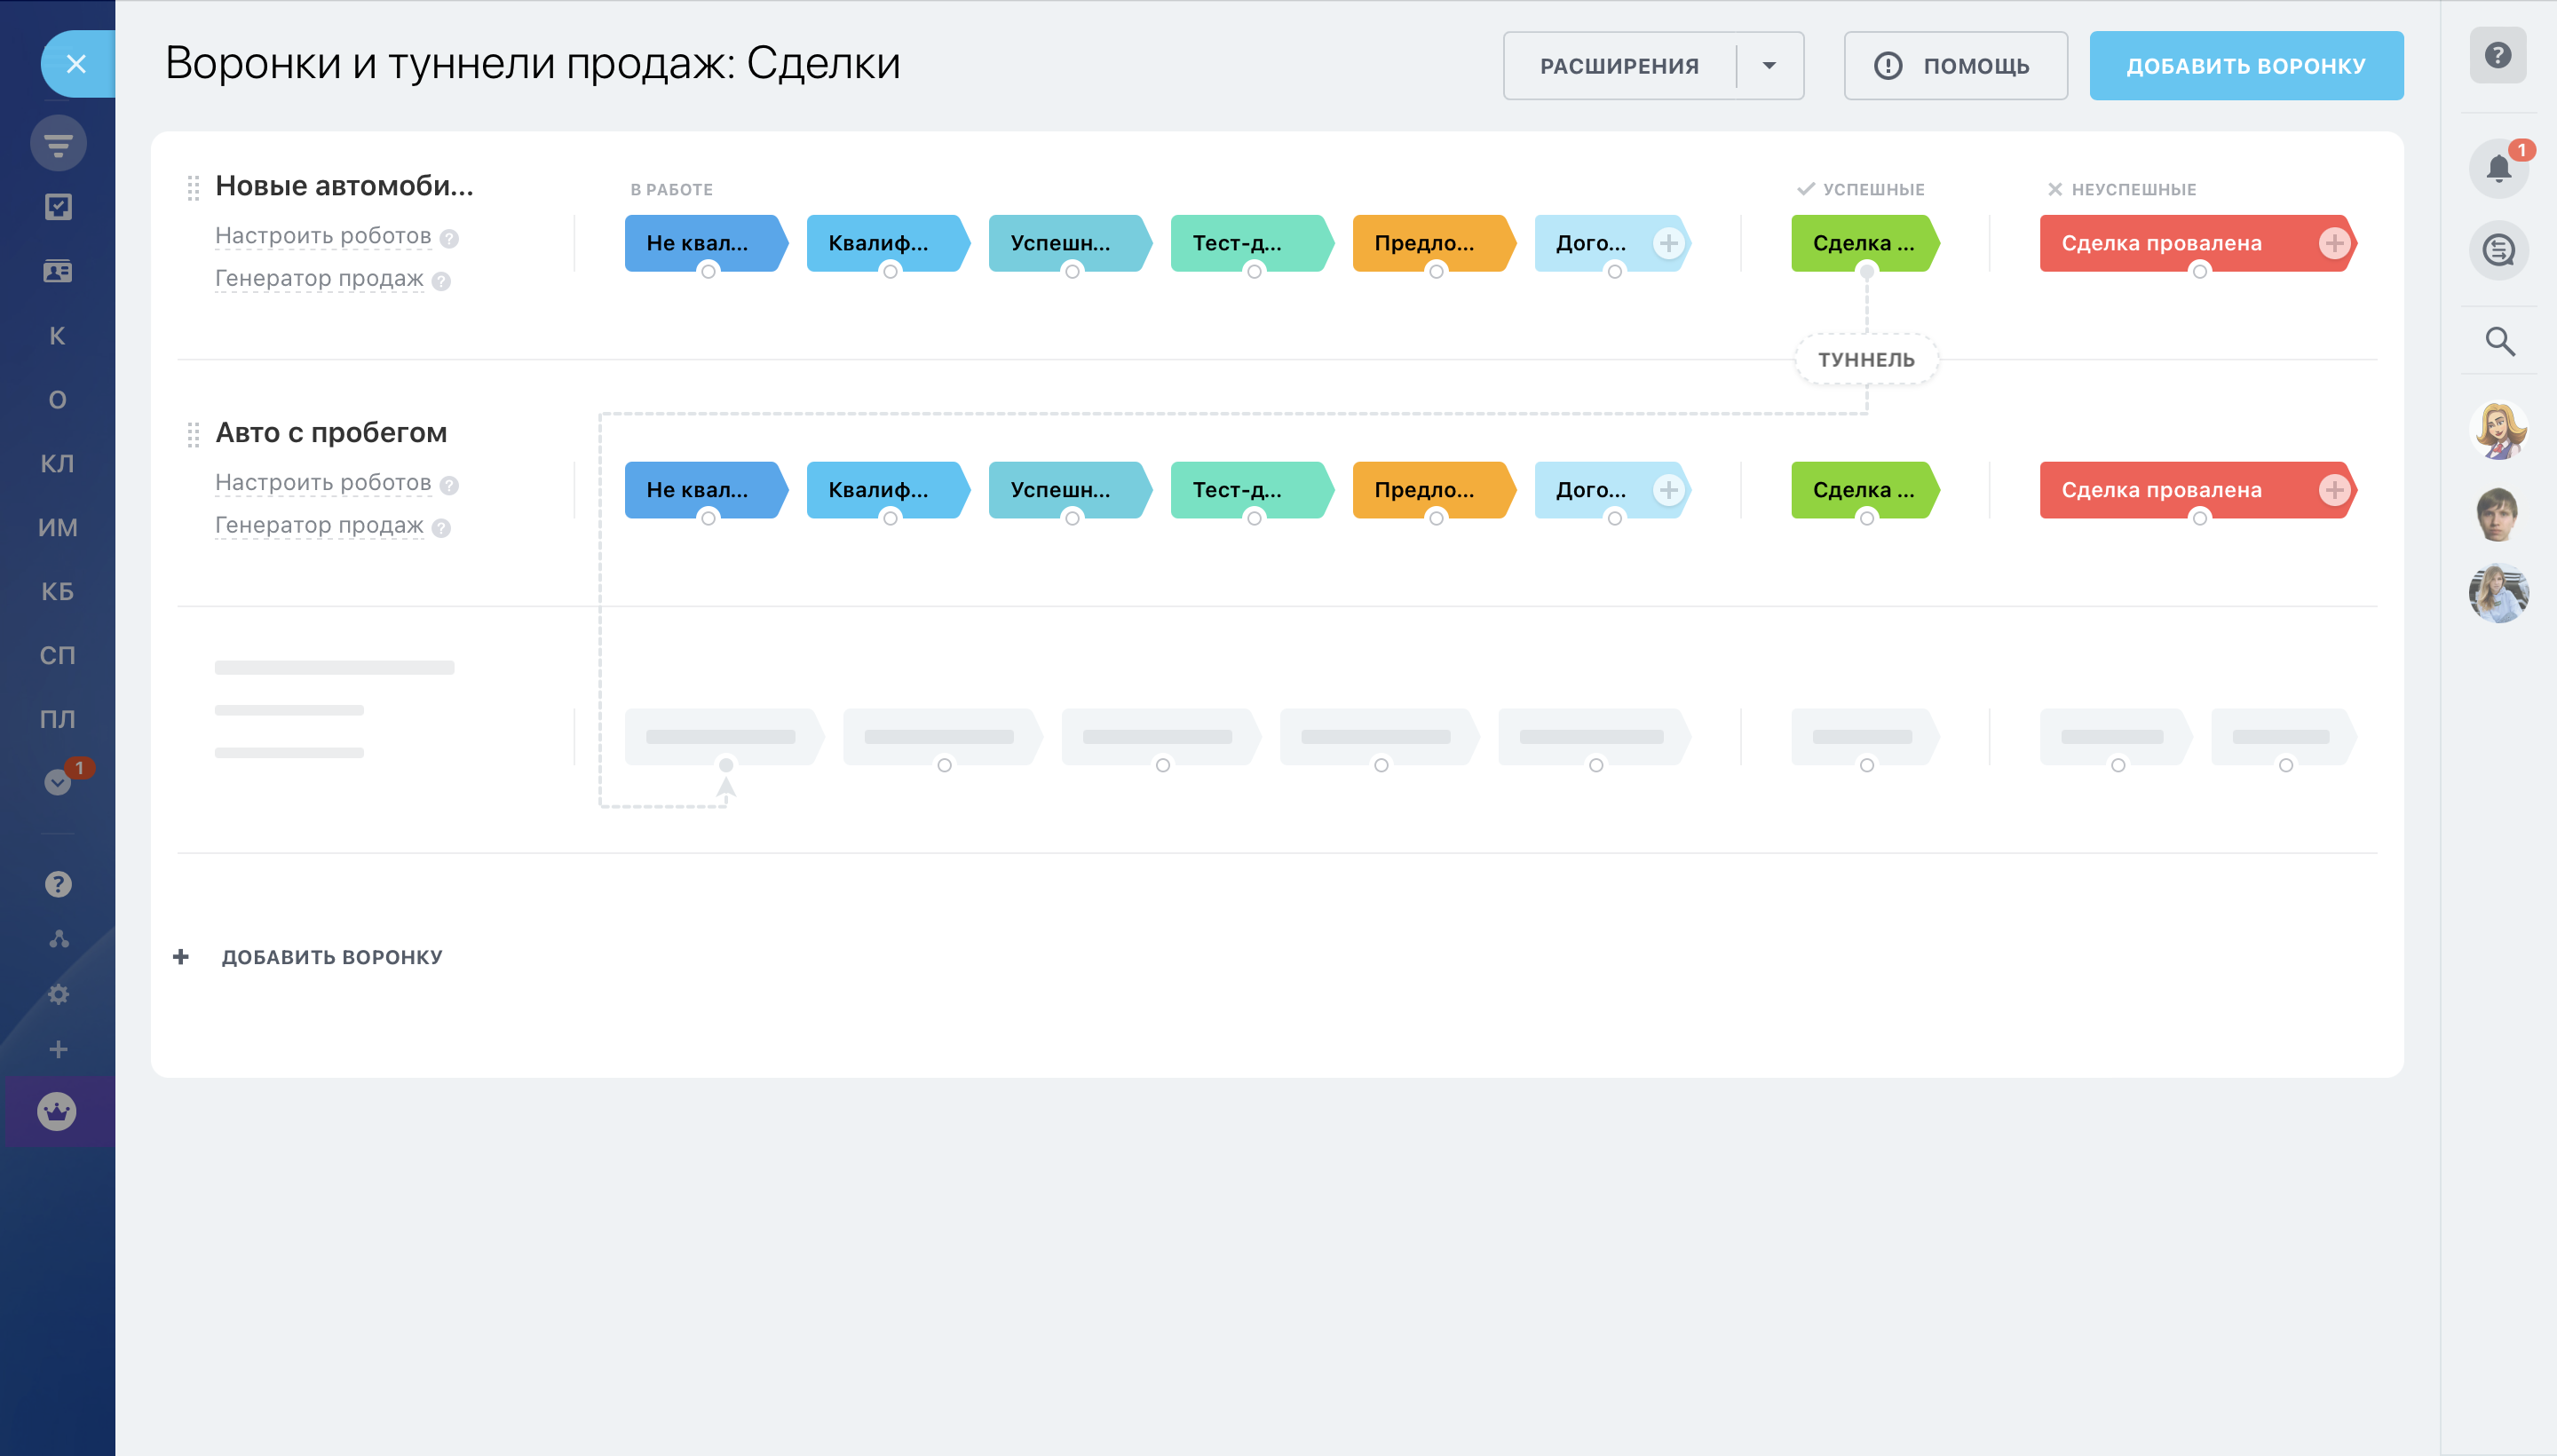Click plus on second Сделка провалена stage
Image resolution: width=2557 pixels, height=1456 pixels.
pyautogui.click(x=2334, y=490)
